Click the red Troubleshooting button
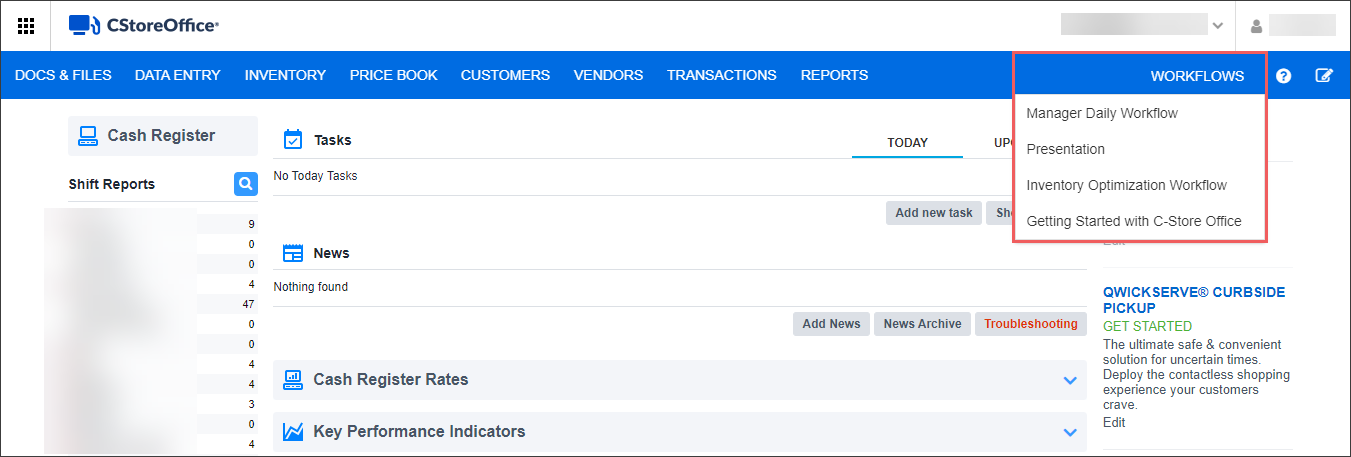The width and height of the screenshot is (1351, 457). pos(1030,324)
